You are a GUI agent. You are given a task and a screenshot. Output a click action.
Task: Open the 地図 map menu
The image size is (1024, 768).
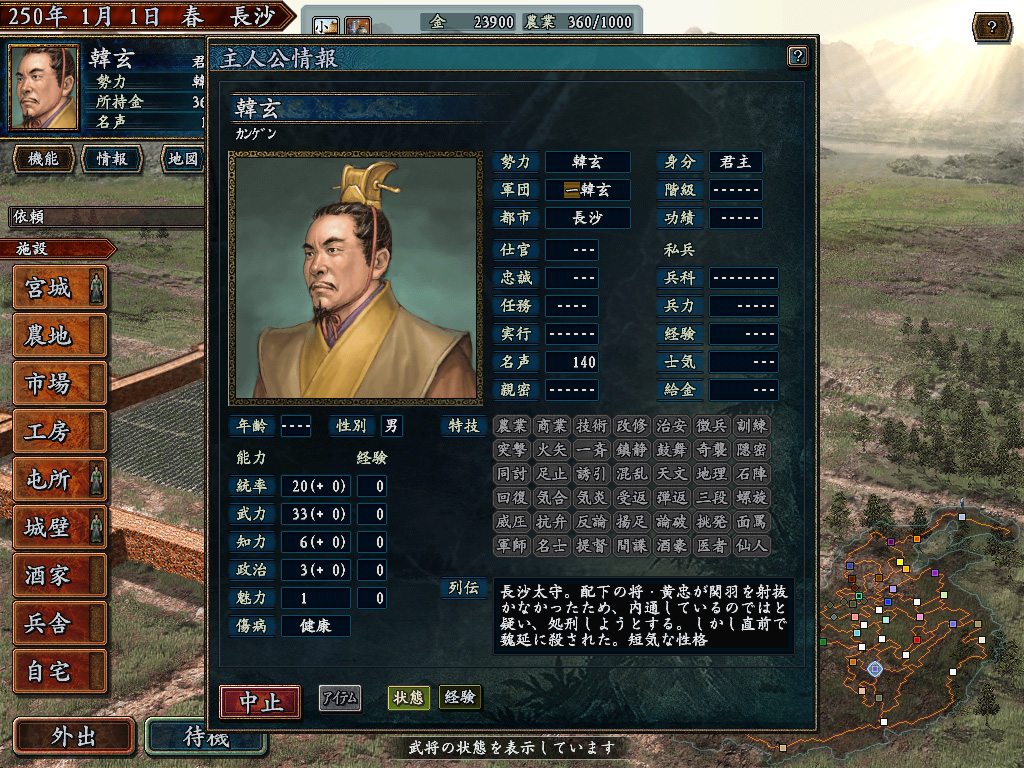coord(183,159)
